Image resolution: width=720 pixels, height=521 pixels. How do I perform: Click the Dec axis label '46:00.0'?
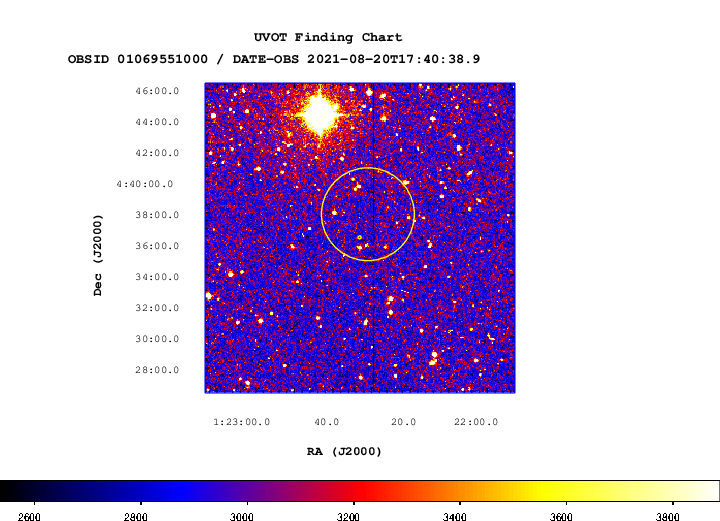[x=157, y=91]
